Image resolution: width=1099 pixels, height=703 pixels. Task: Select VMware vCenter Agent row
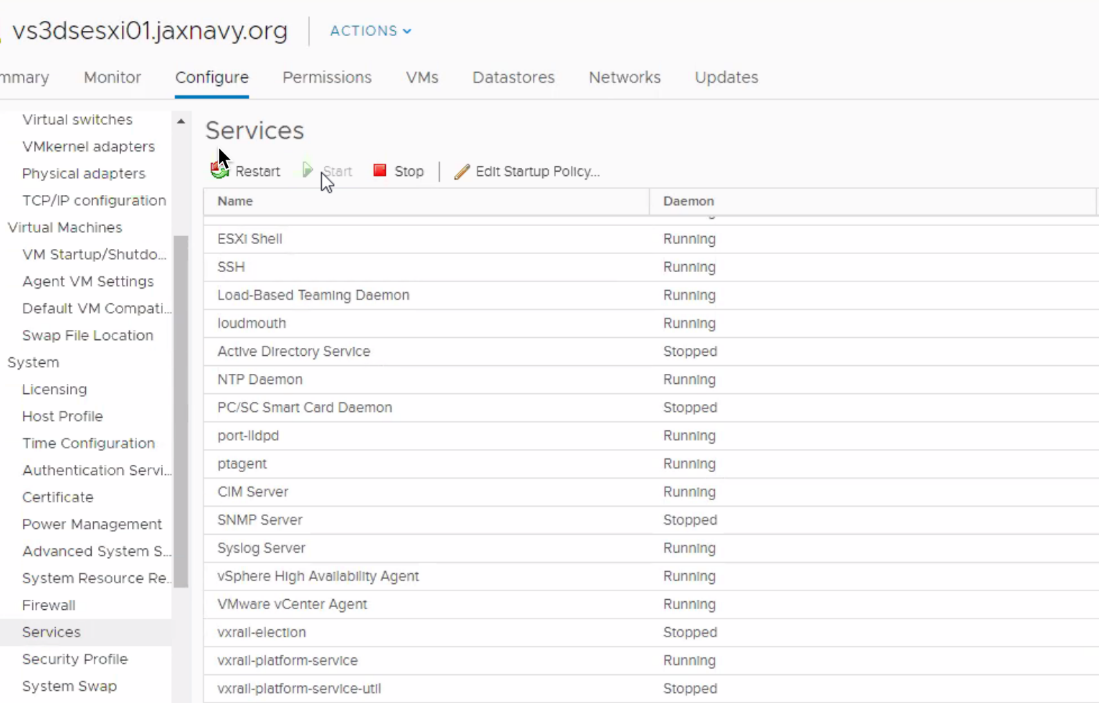click(651, 604)
